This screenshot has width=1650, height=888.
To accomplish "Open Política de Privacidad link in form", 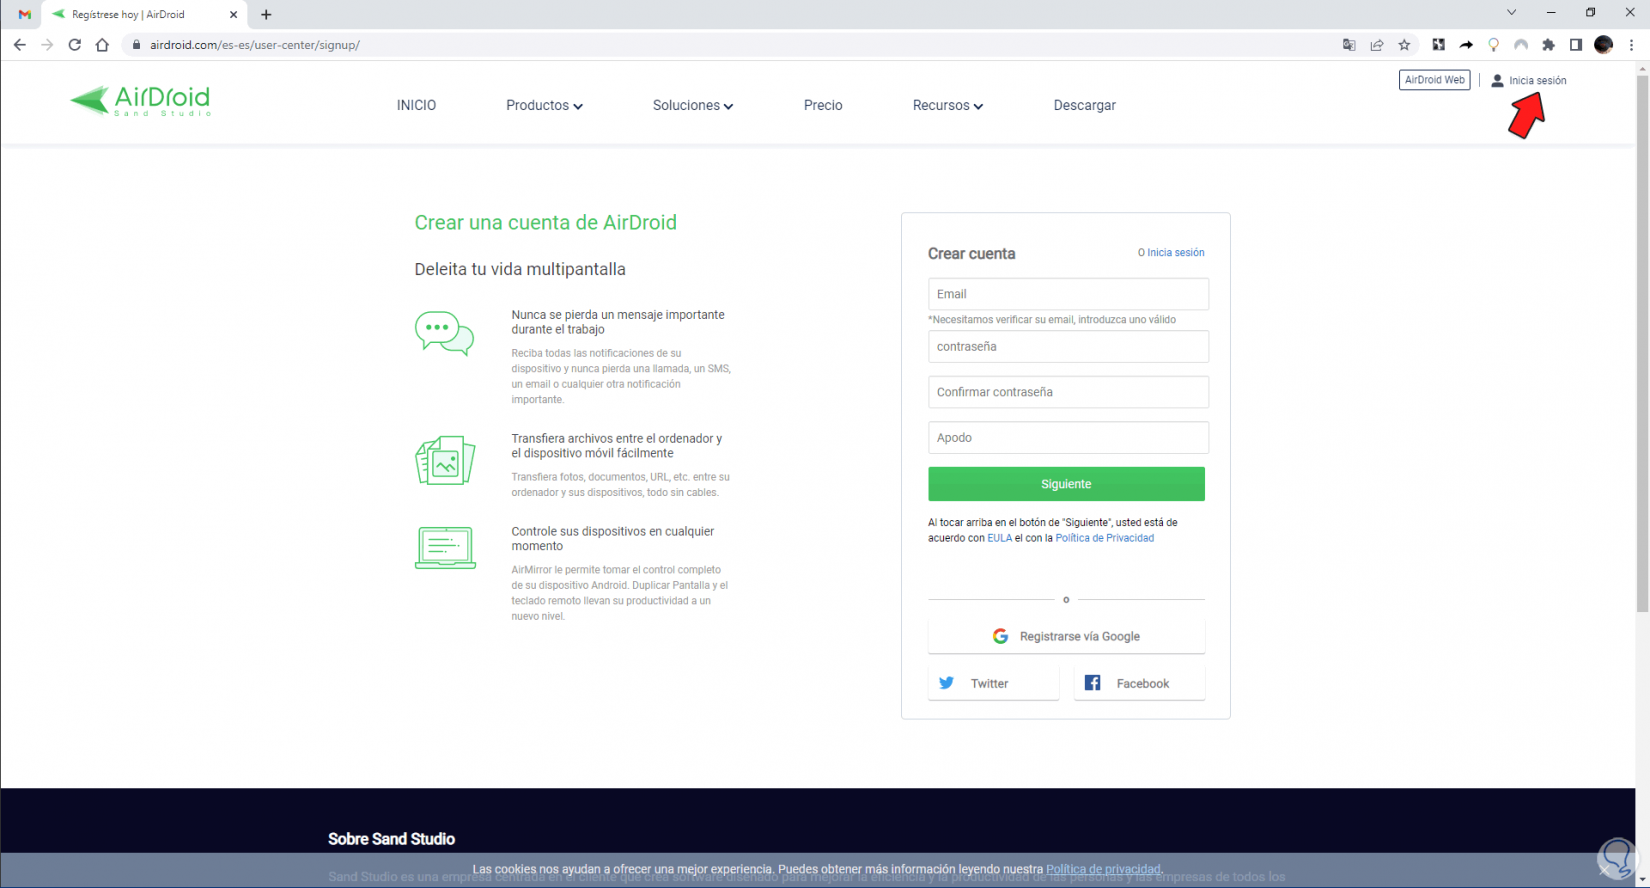I will (1105, 538).
